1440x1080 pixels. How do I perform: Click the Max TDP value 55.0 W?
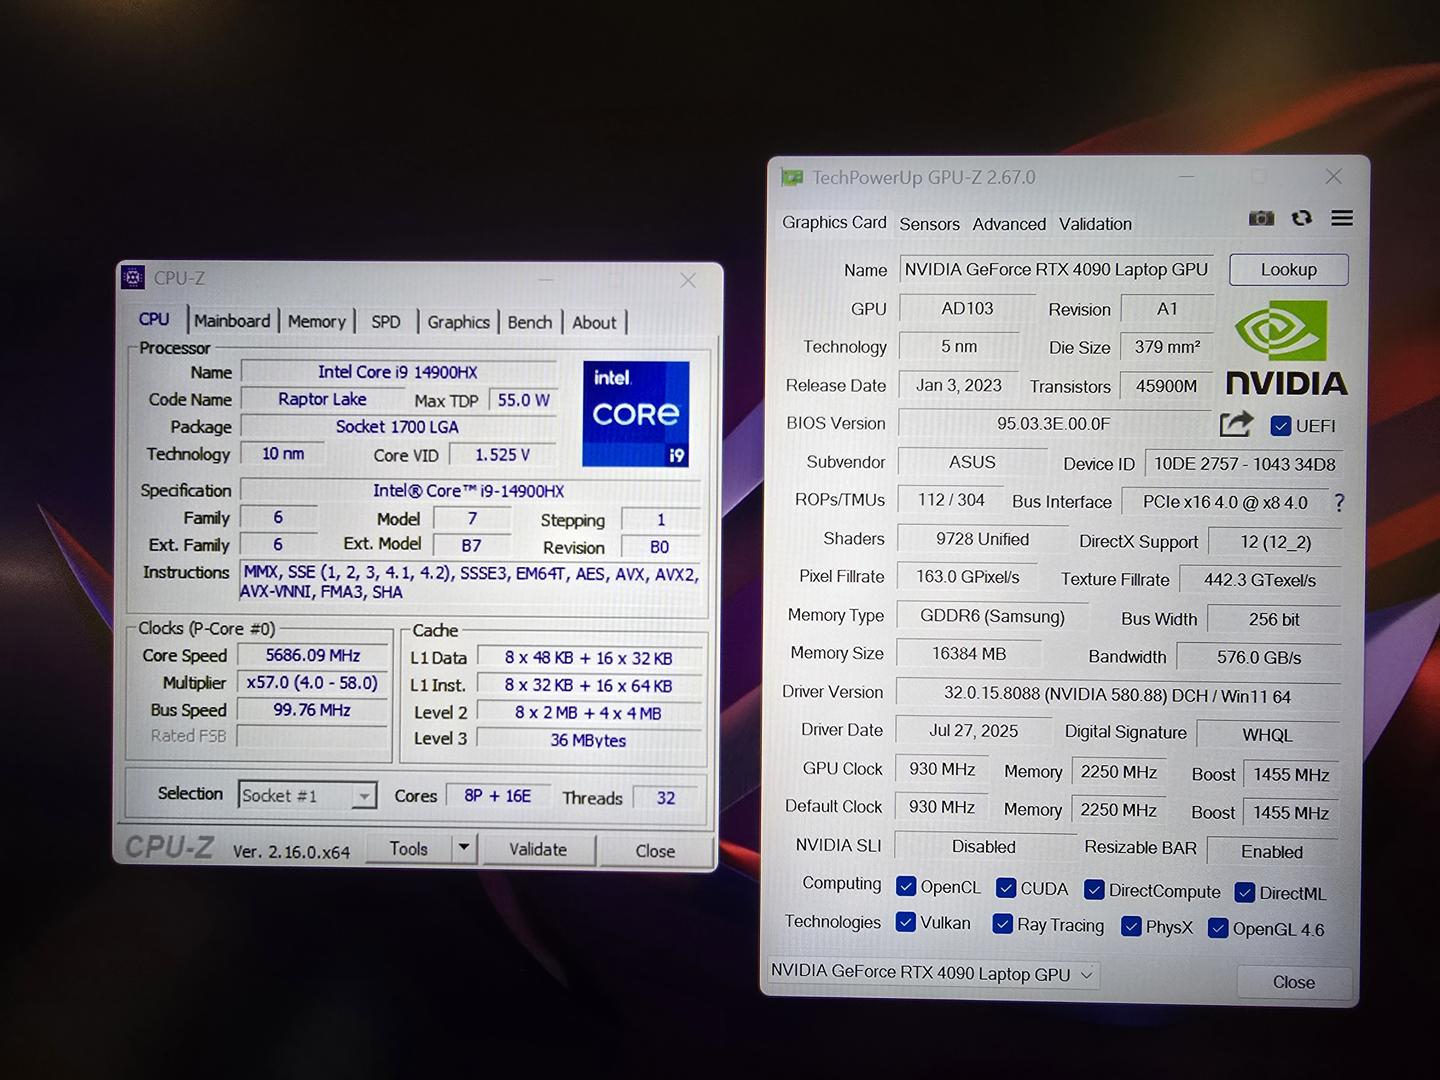523,400
